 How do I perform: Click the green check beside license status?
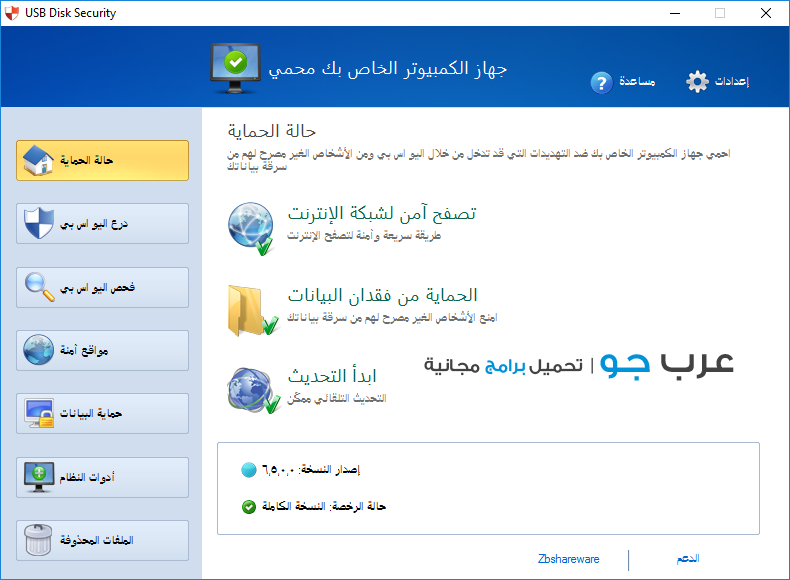coord(249,506)
